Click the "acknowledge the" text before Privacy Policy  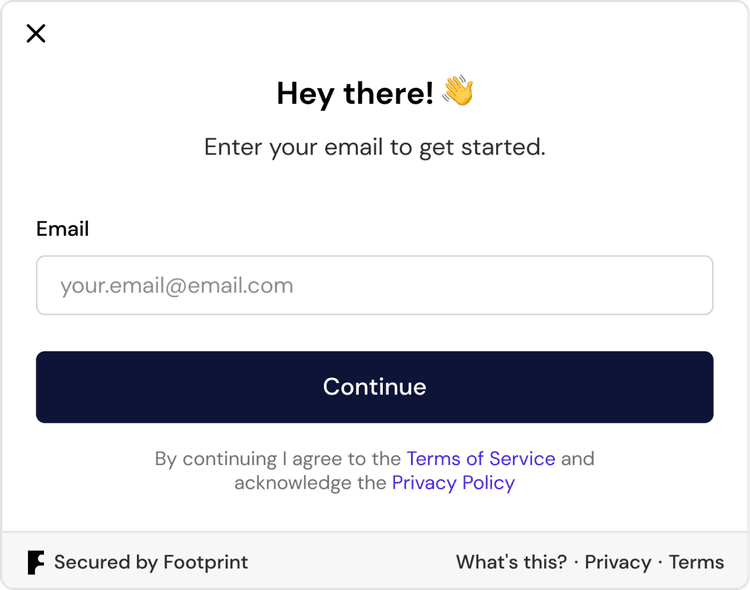click(x=310, y=483)
